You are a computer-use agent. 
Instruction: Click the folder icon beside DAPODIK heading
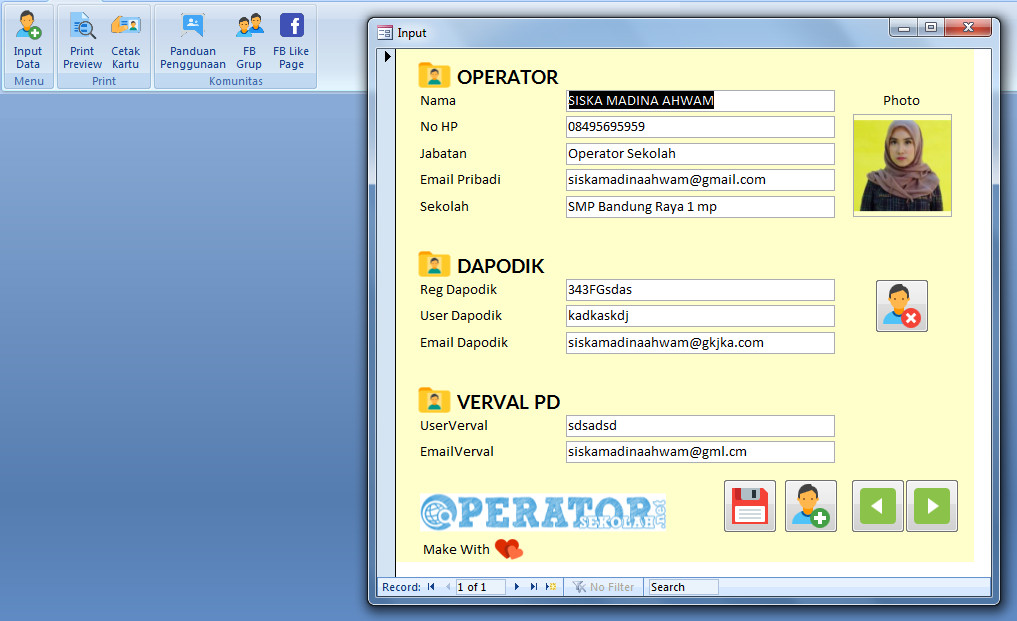433,264
